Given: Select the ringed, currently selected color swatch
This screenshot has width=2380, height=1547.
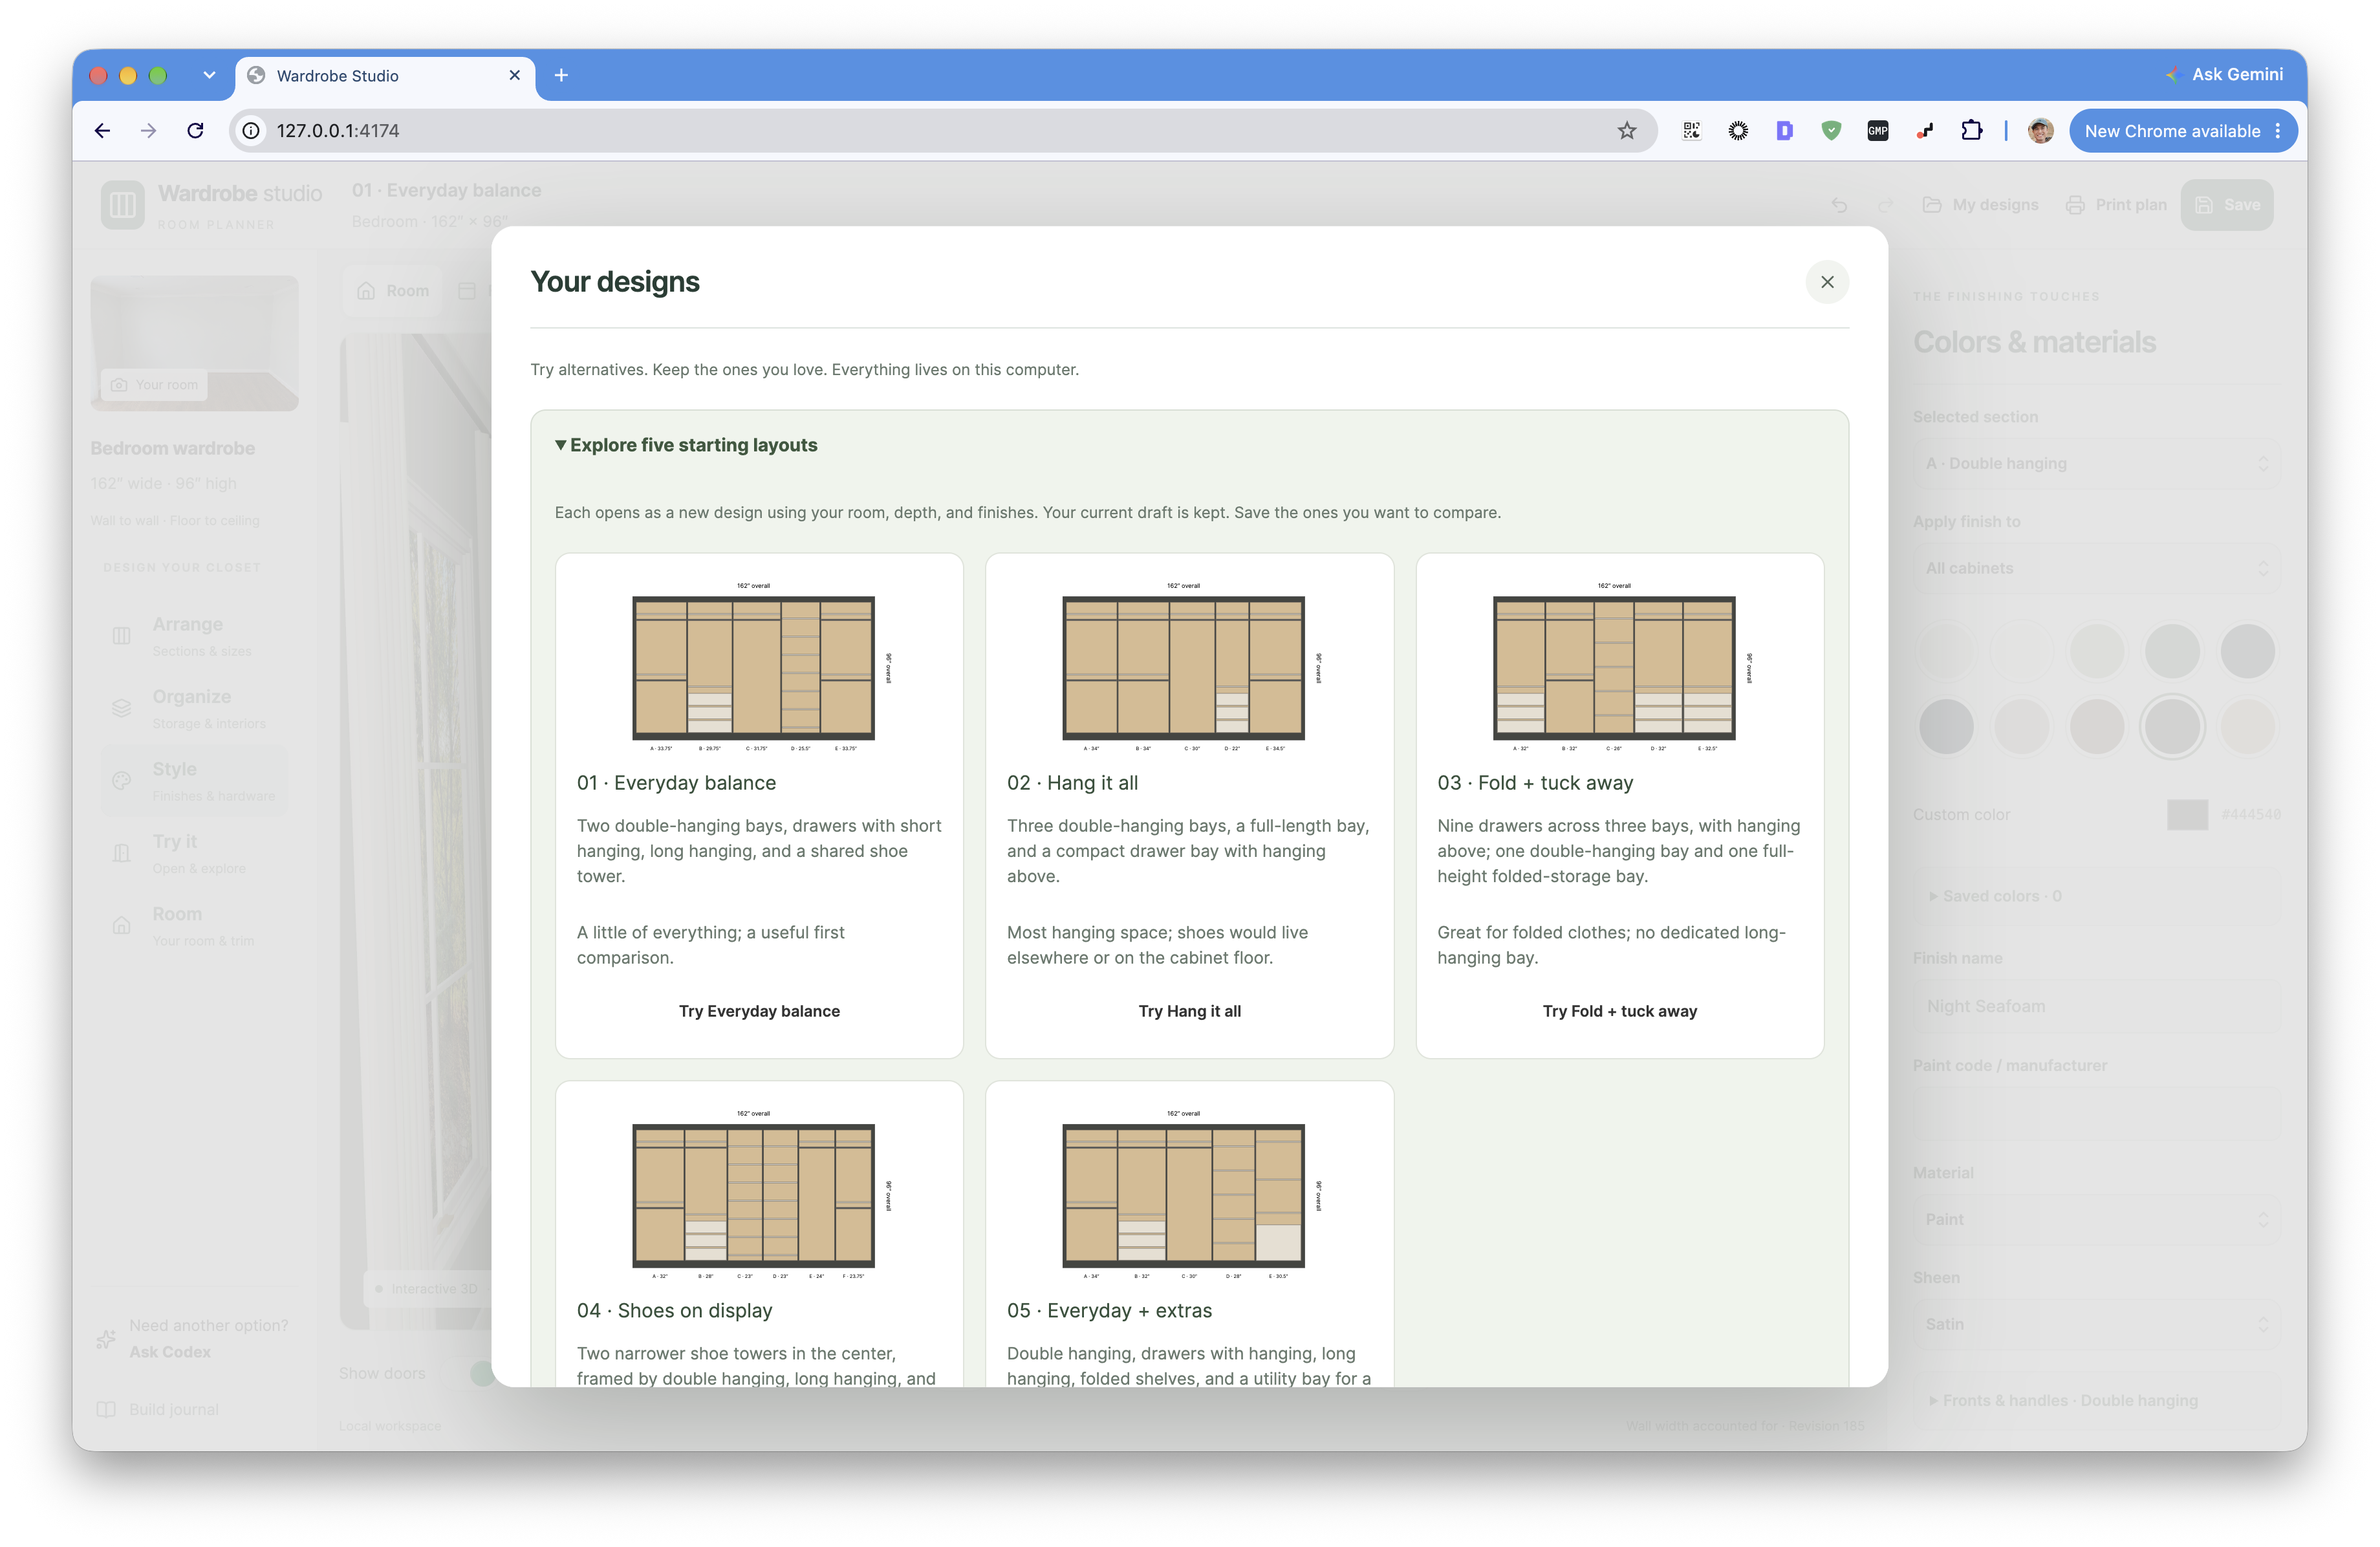Looking at the screenshot, I should 2172,727.
